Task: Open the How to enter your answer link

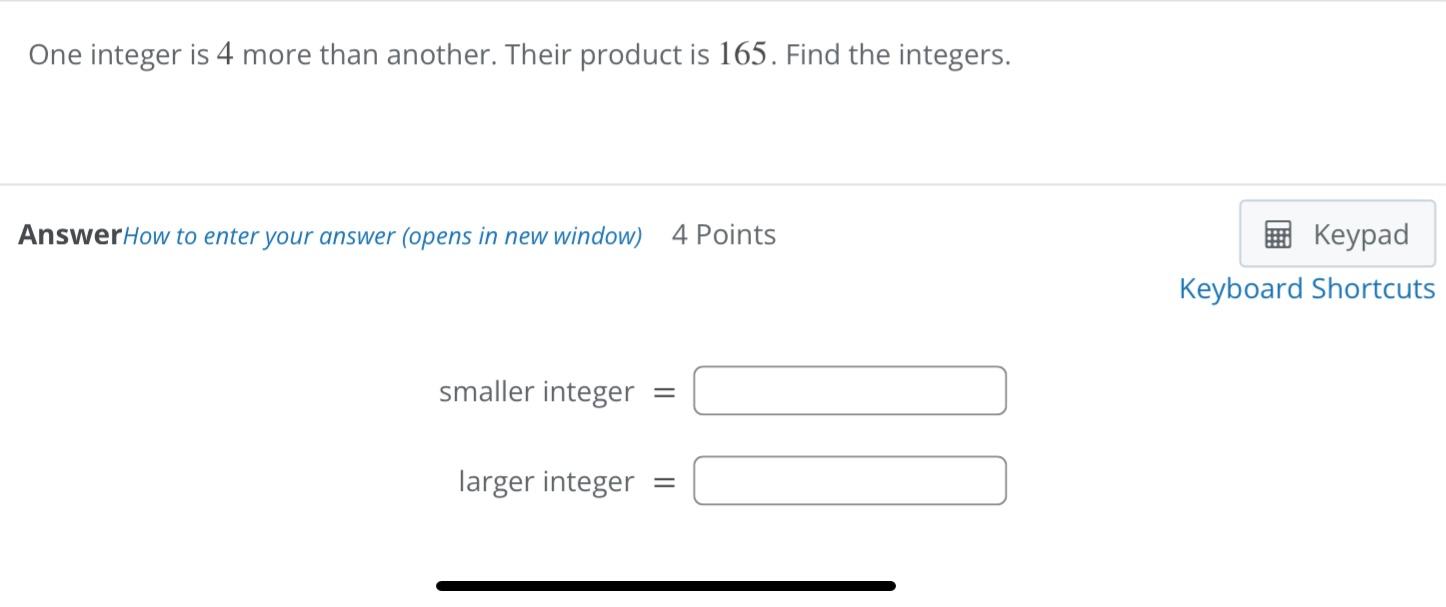Action: click(x=385, y=235)
